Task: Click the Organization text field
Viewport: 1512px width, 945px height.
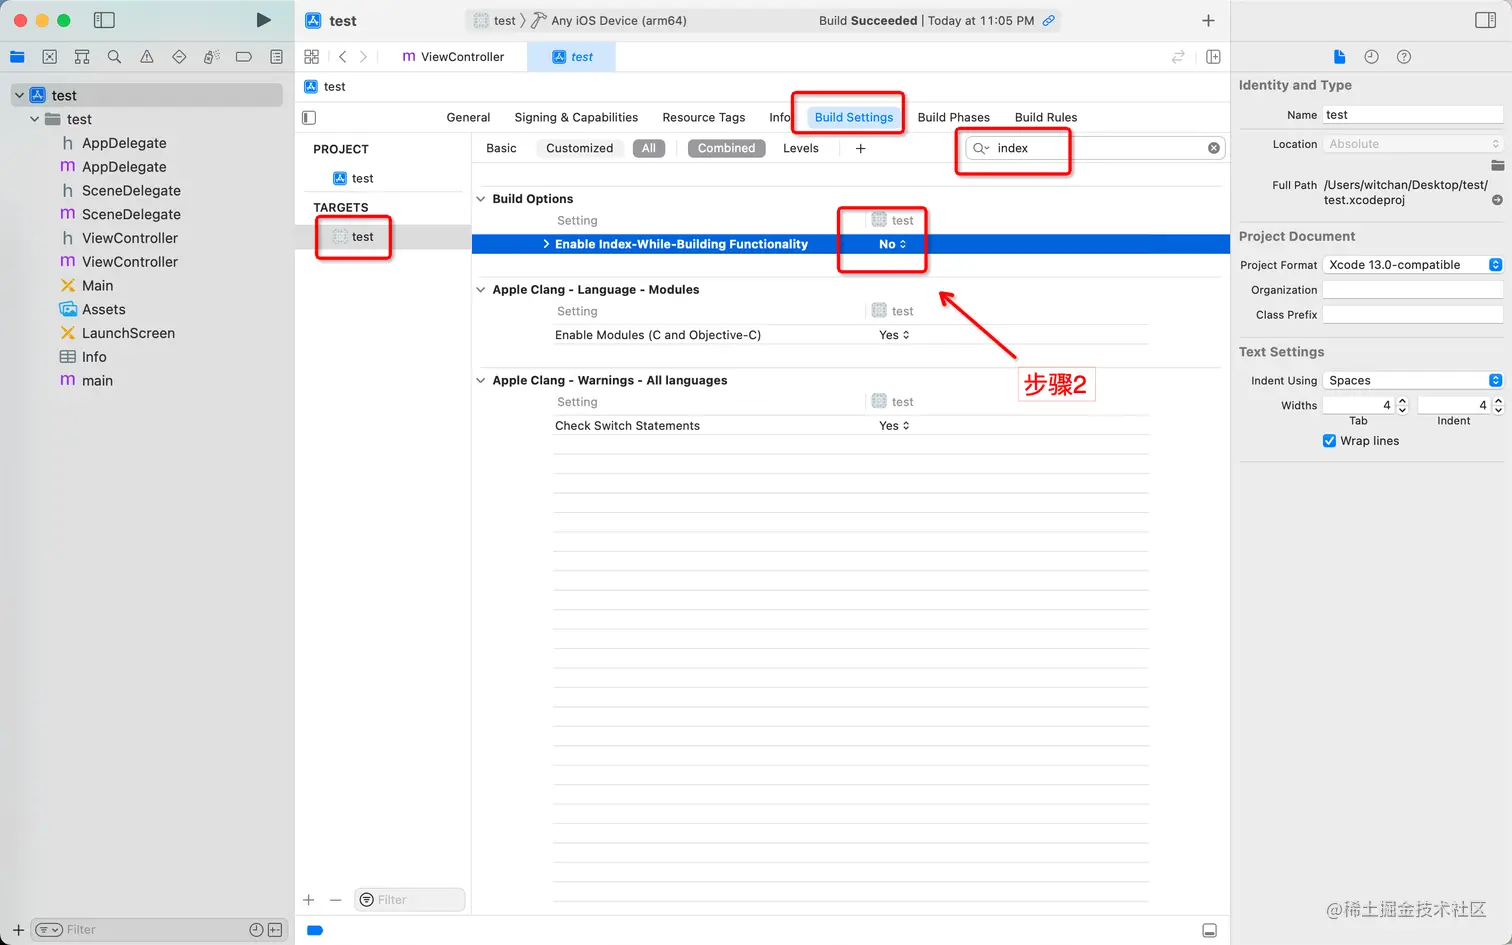Action: click(x=1413, y=290)
